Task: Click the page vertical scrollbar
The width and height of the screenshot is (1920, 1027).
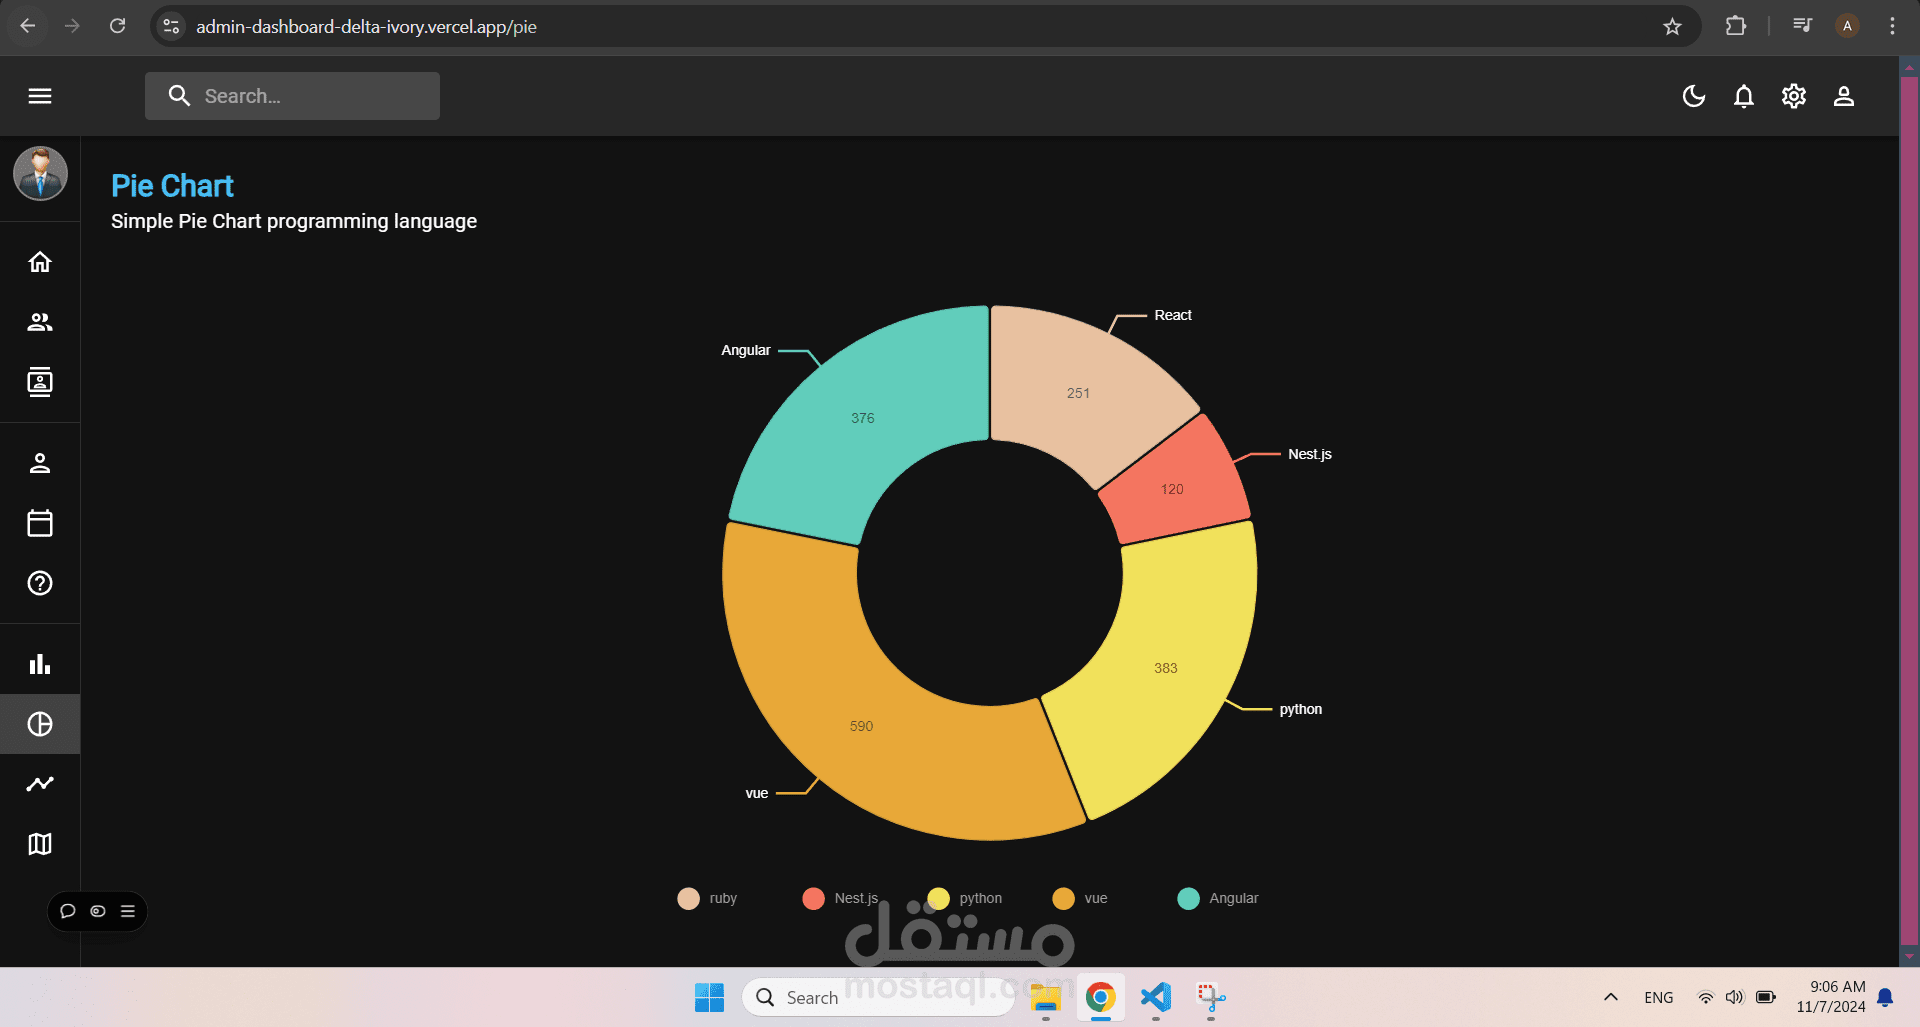Action: 1909,510
